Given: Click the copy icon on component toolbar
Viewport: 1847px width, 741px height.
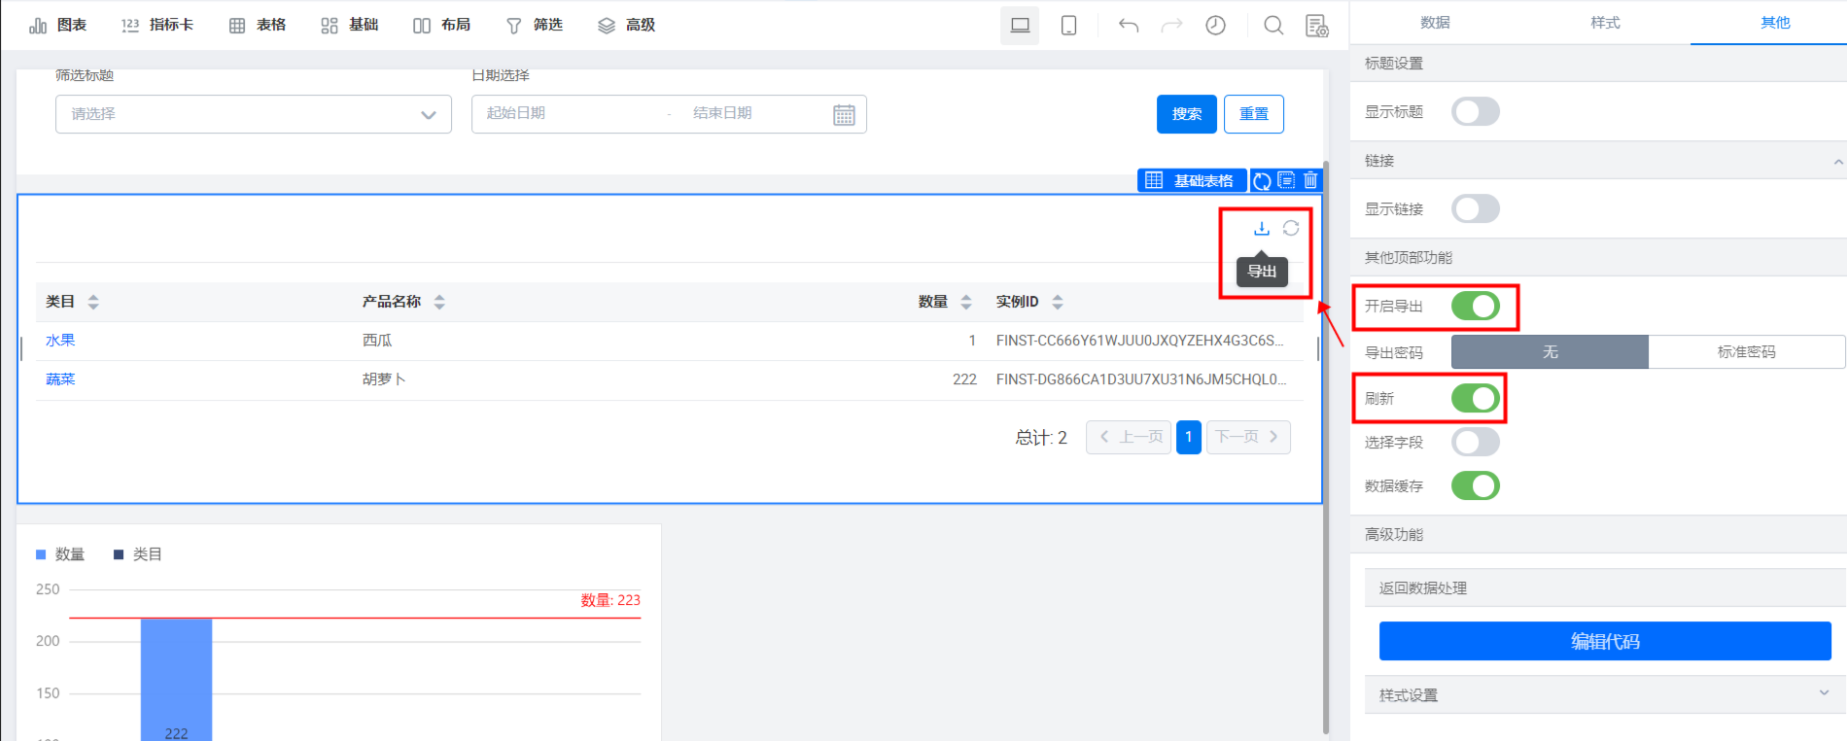Looking at the screenshot, I should click(x=1286, y=180).
